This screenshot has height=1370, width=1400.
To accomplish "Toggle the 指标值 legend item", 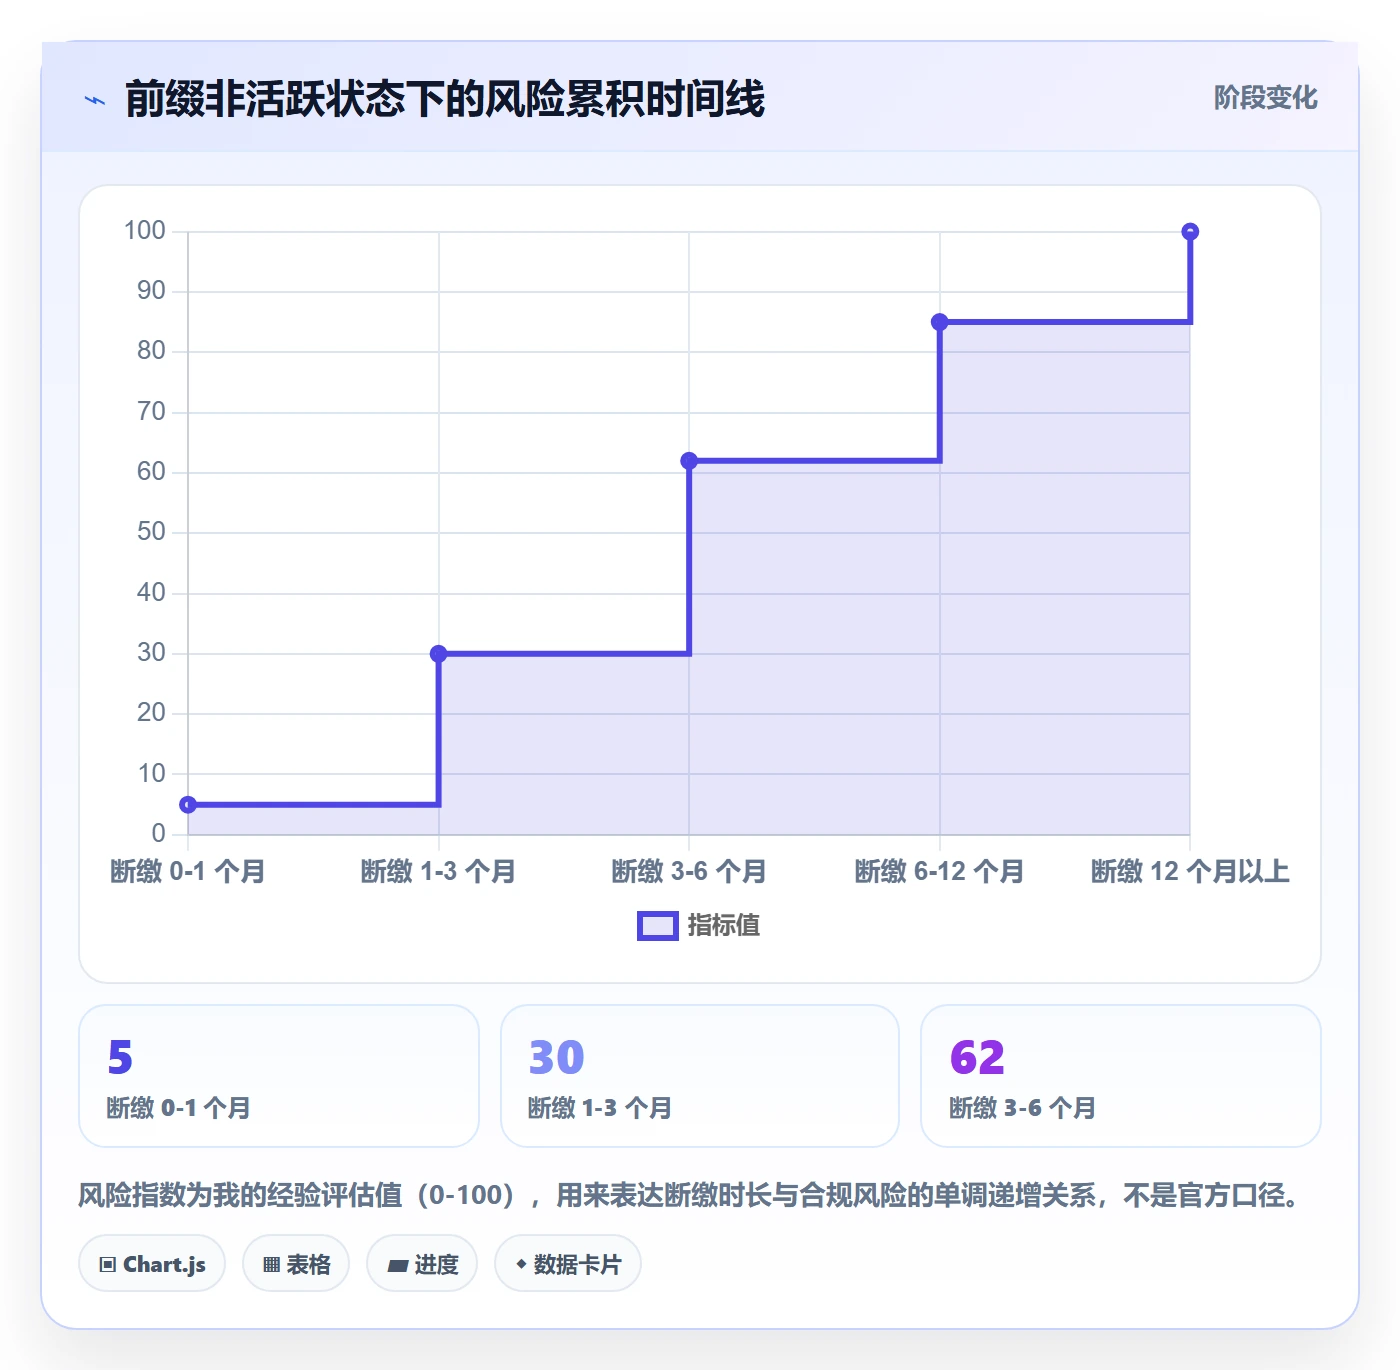I will coord(698,926).
